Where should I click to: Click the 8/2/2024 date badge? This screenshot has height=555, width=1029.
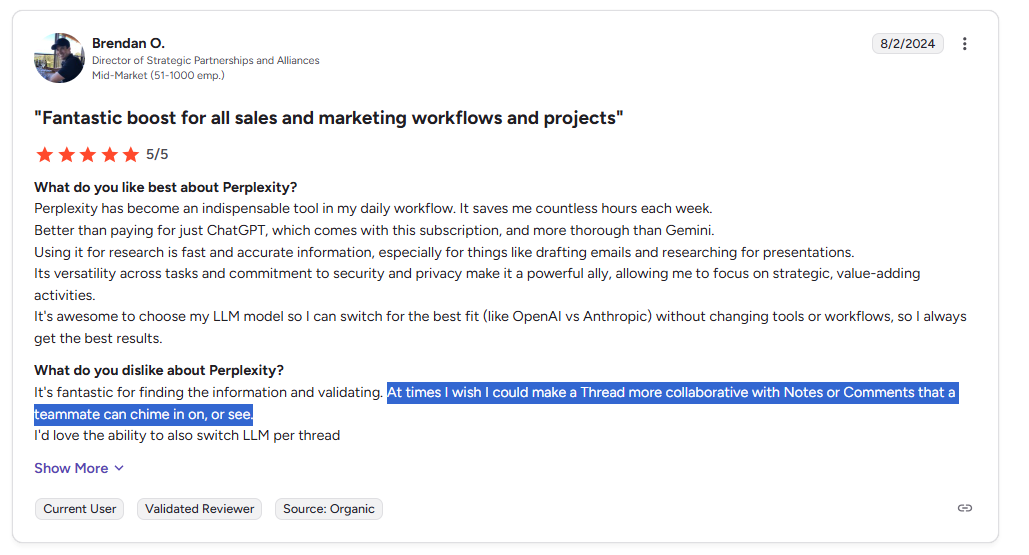908,44
